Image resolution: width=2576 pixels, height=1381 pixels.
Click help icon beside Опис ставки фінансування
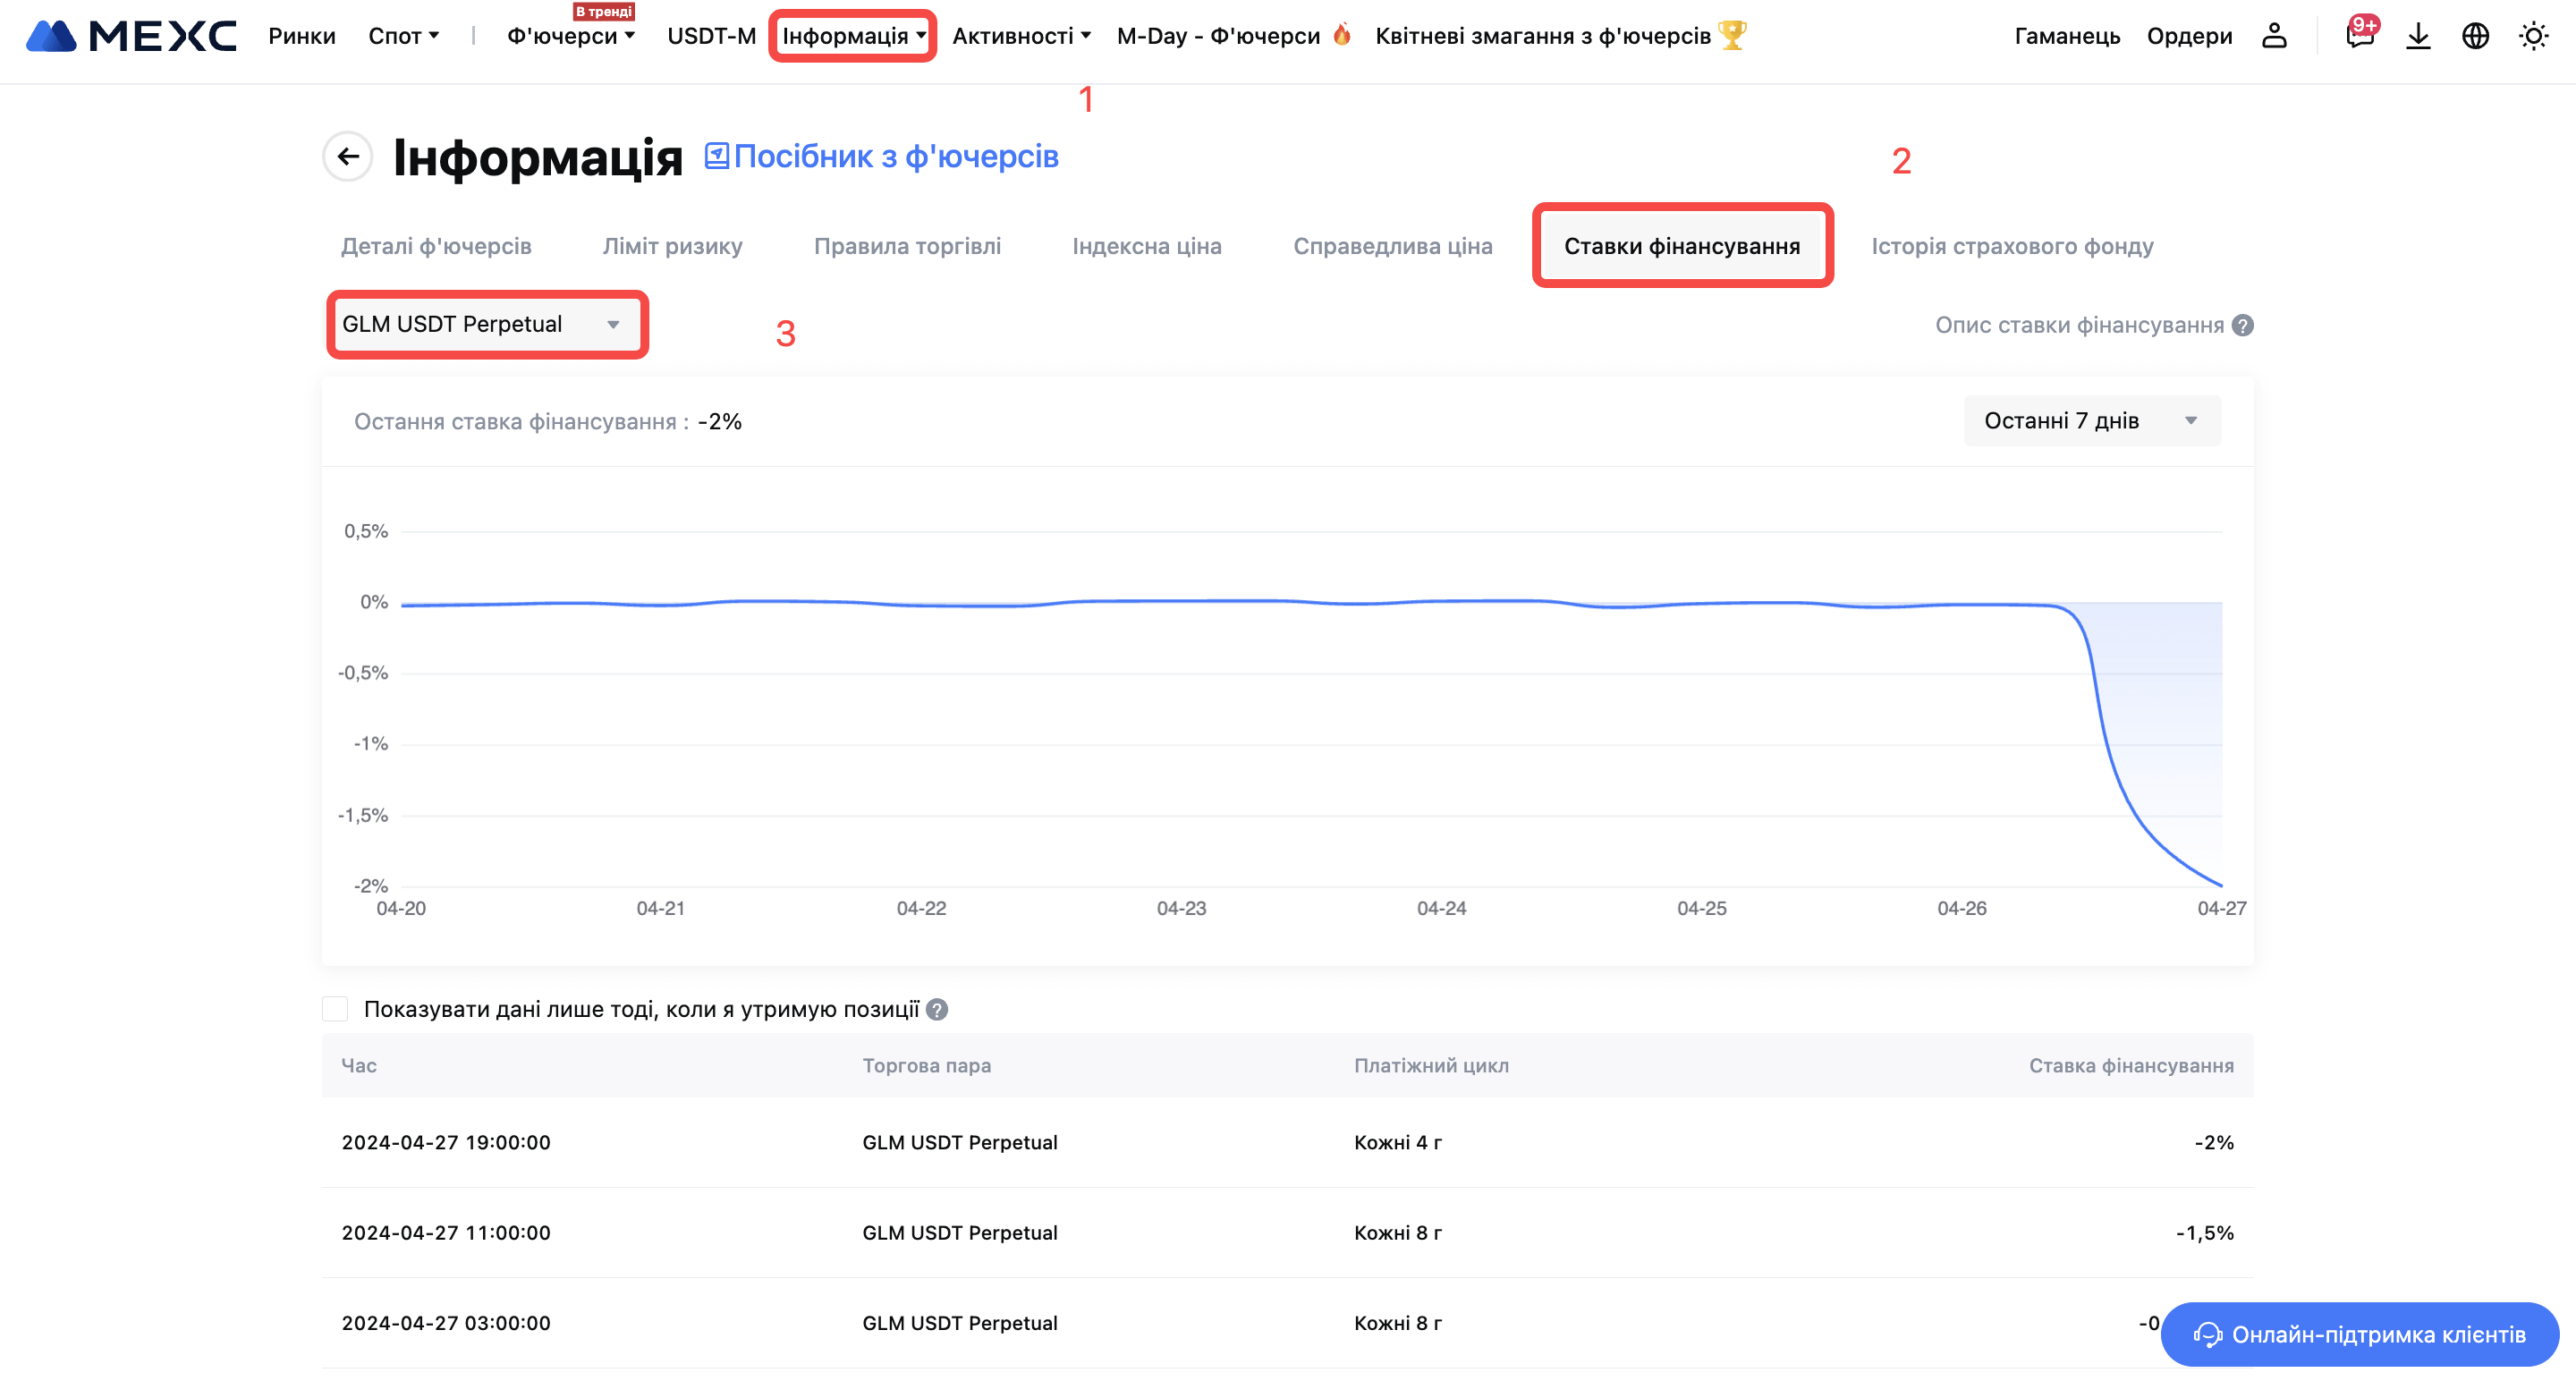point(2243,325)
